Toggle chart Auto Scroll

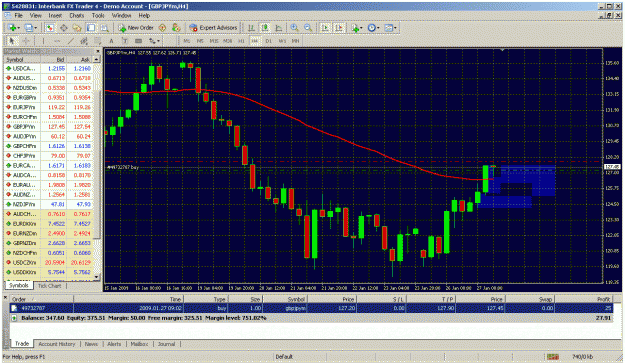[x=325, y=28]
